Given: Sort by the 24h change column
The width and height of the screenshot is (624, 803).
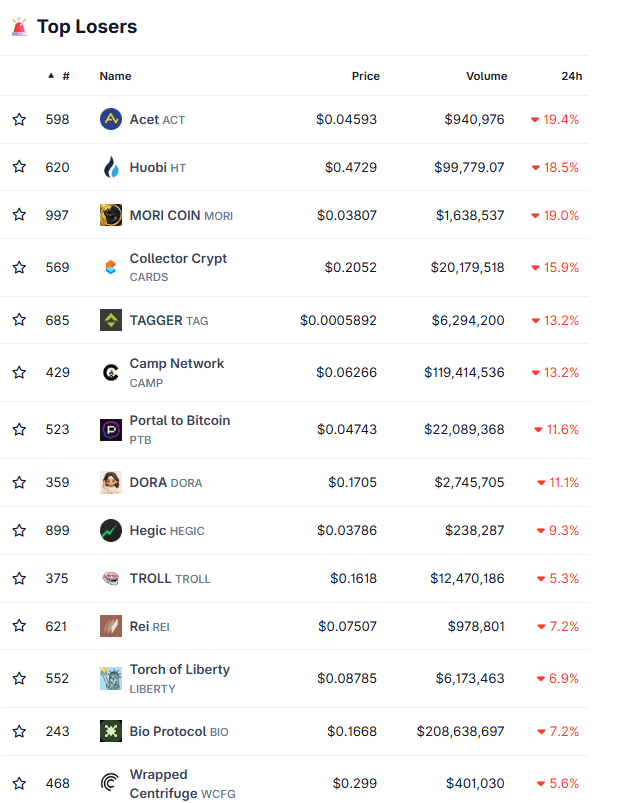Looking at the screenshot, I should [571, 76].
